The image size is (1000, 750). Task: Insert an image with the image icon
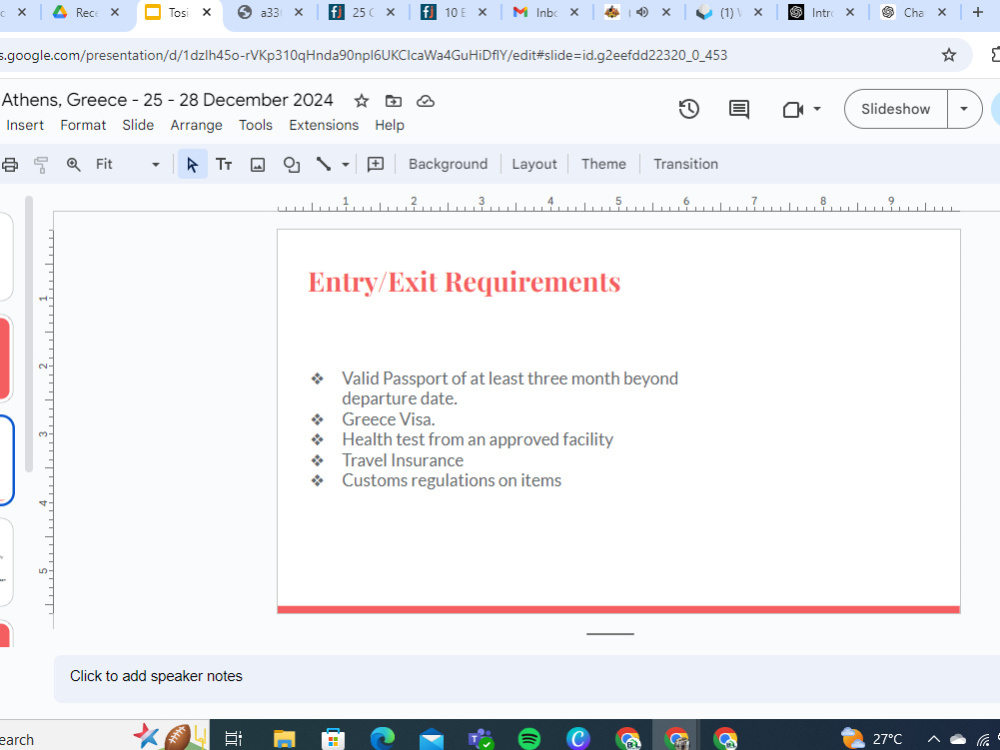[x=258, y=165]
